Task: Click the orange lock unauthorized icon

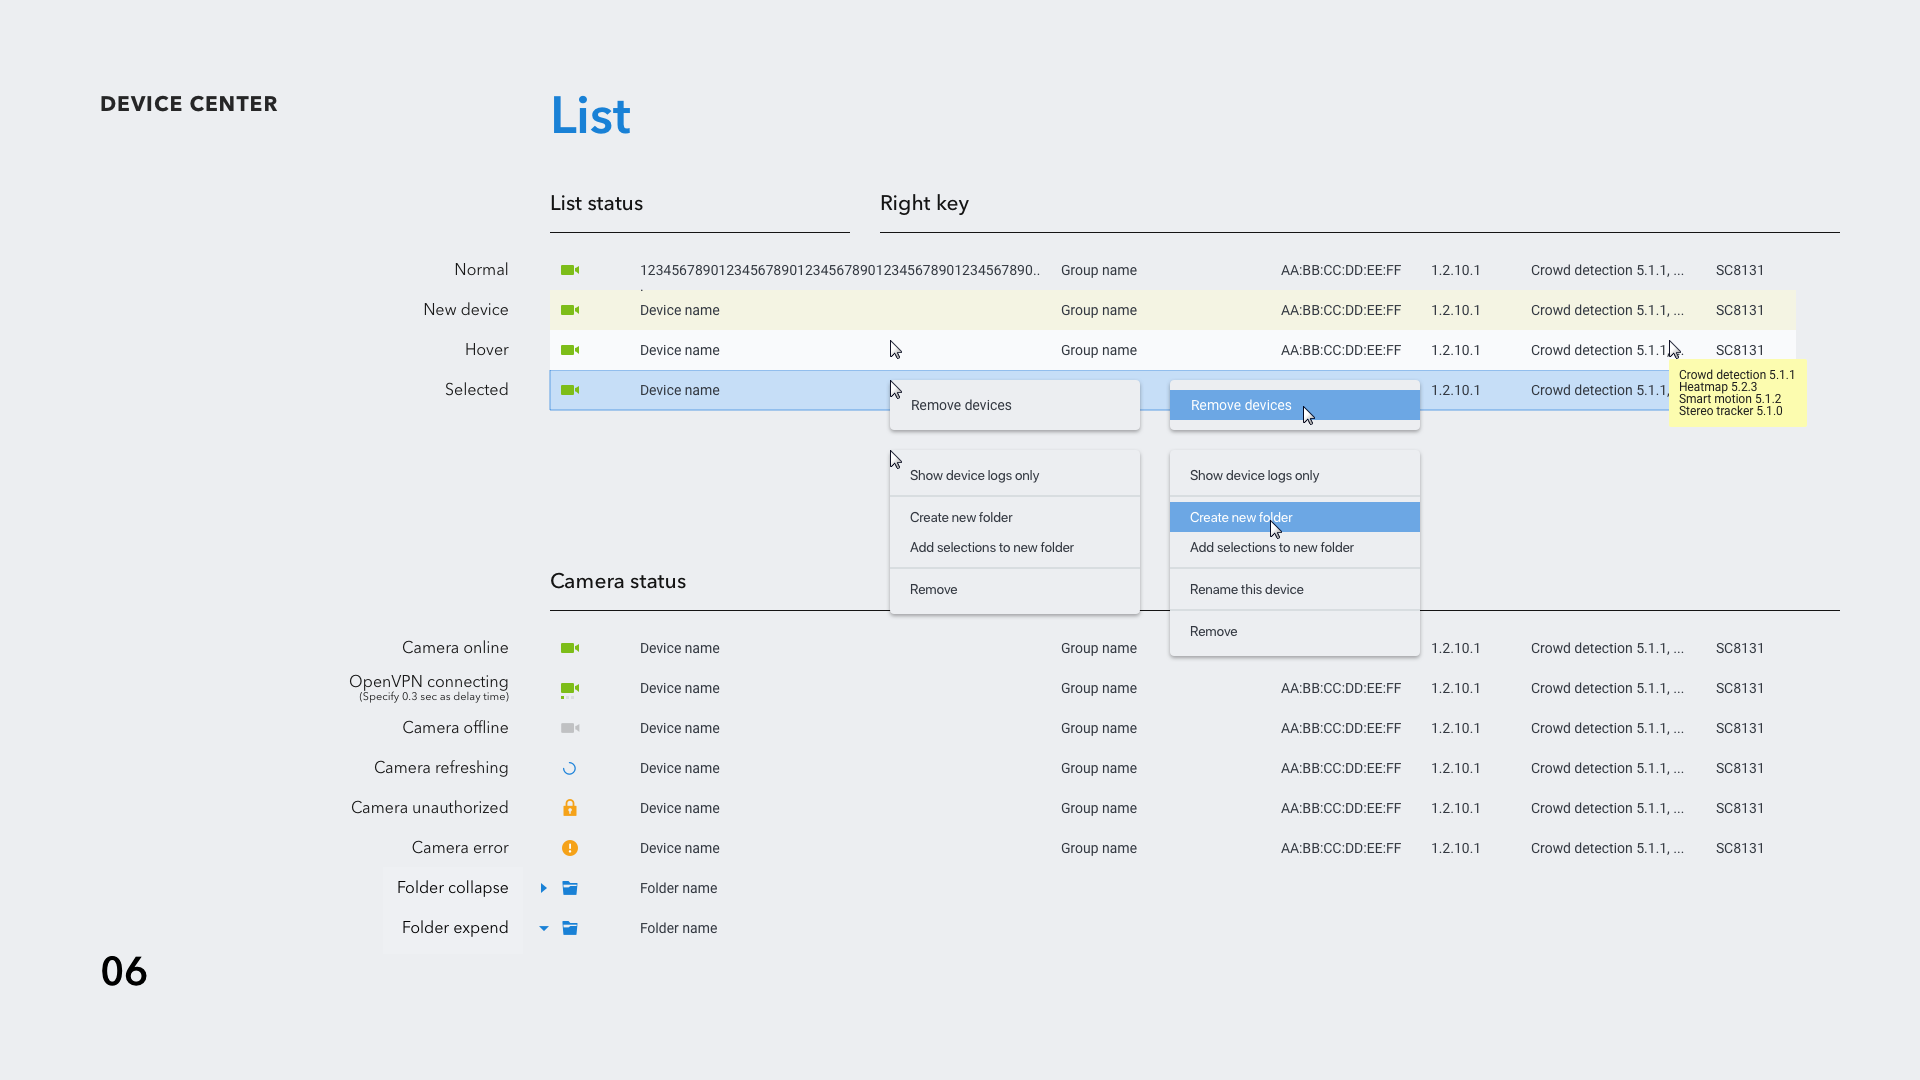Action: (x=570, y=808)
